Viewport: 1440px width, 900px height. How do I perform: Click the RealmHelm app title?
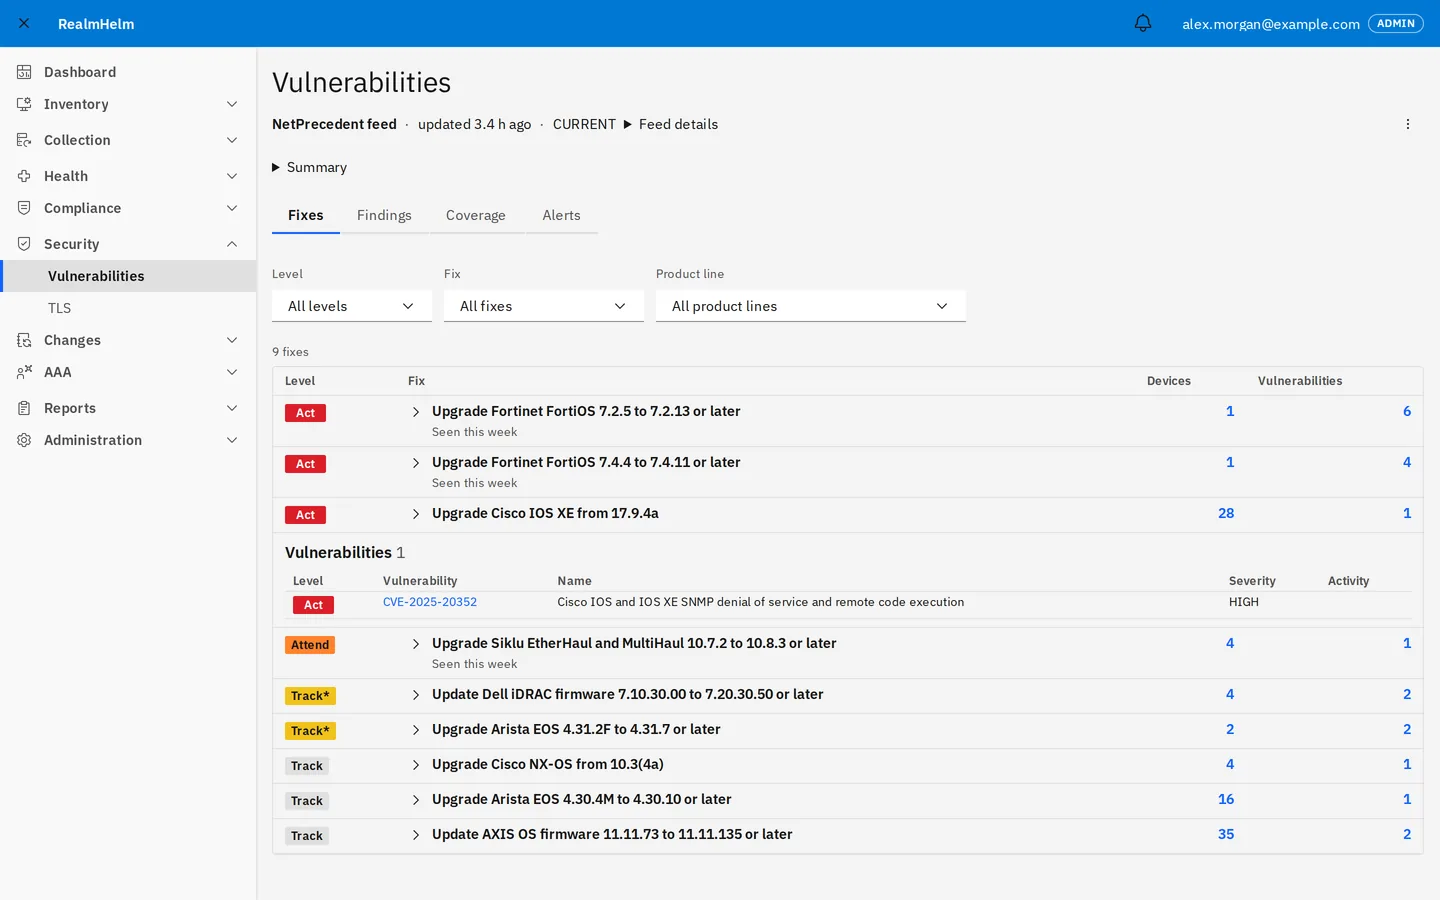pyautogui.click(x=96, y=24)
